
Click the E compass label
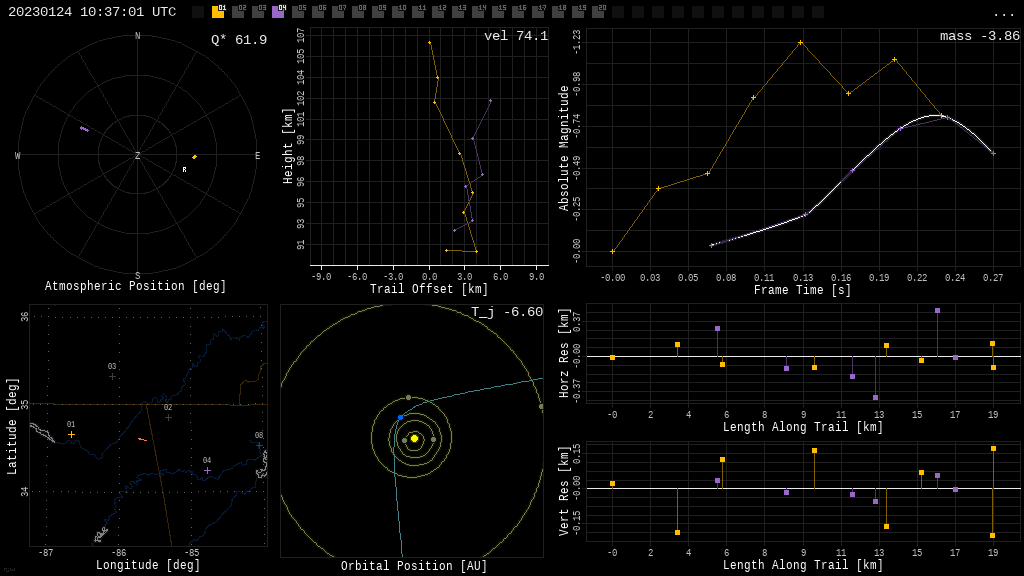tap(257, 155)
